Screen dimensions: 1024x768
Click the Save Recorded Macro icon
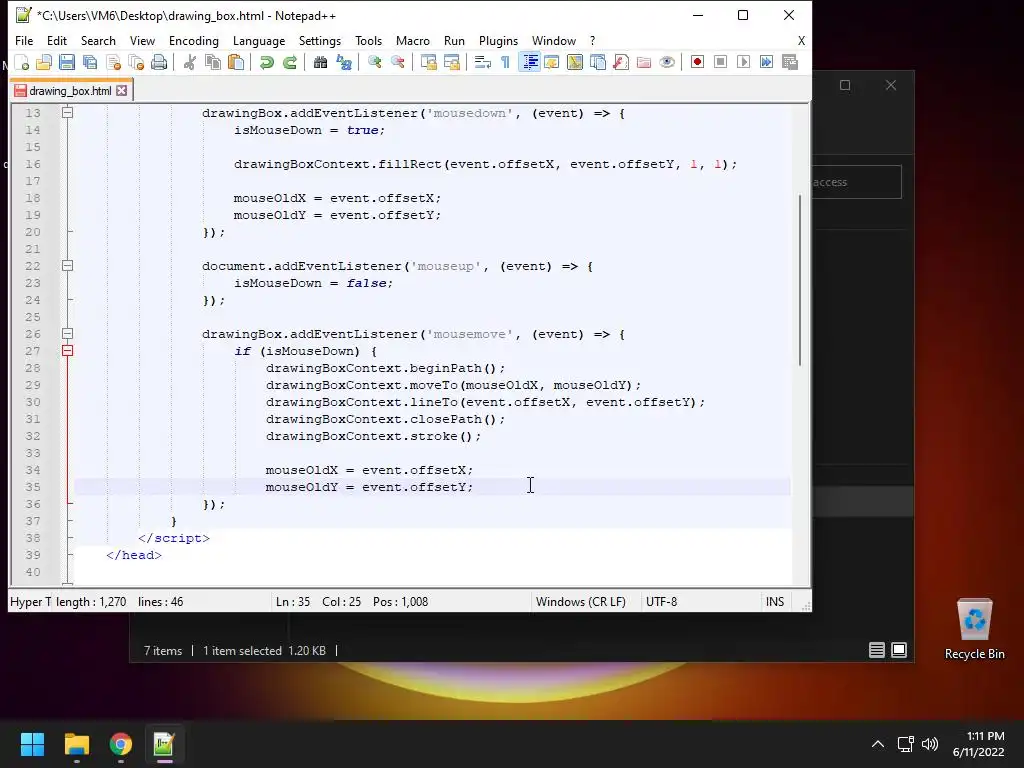point(790,62)
